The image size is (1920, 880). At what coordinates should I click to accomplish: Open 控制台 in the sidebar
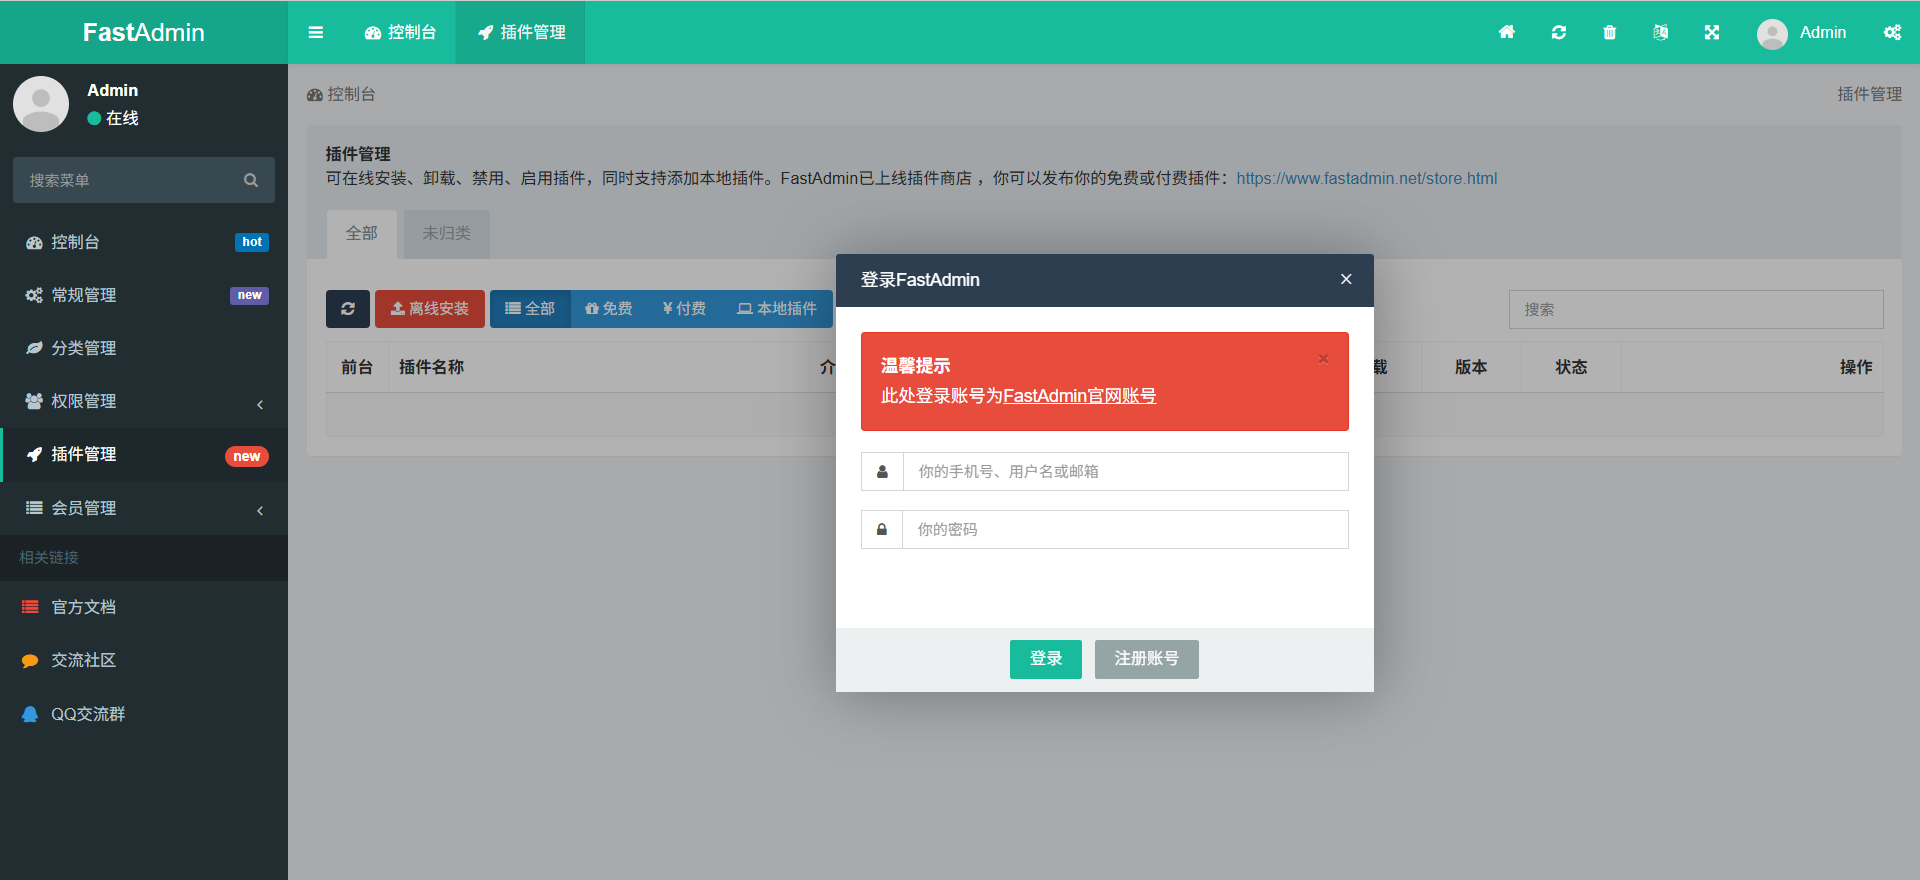pyautogui.click(x=144, y=242)
